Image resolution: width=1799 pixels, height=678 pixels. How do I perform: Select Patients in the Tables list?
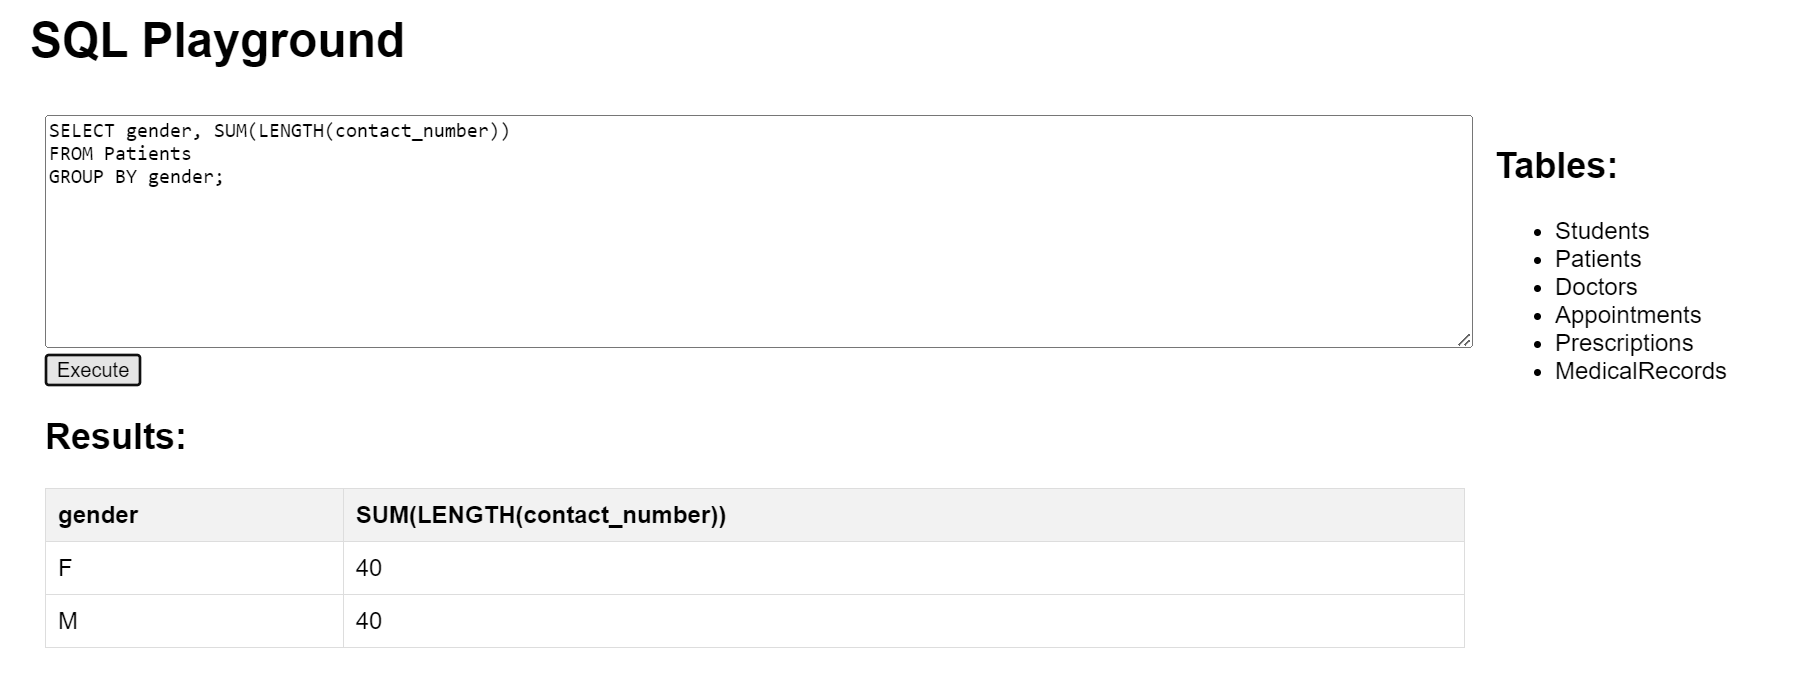pos(1597,259)
